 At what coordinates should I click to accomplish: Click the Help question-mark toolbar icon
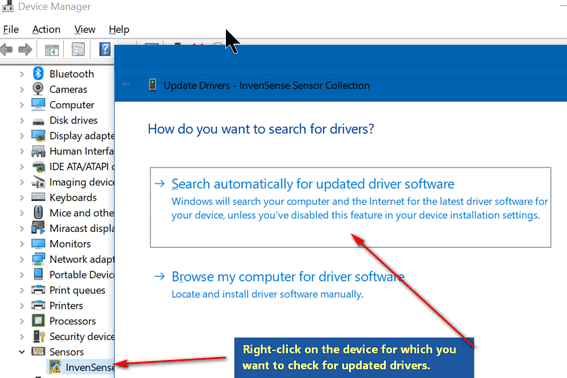pos(105,49)
